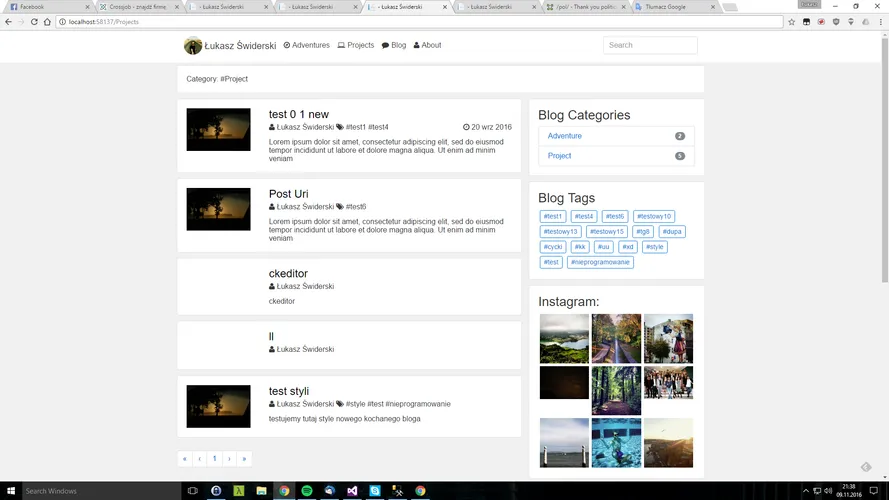Open the Windows Start menu
889x500 pixels.
click(11, 491)
